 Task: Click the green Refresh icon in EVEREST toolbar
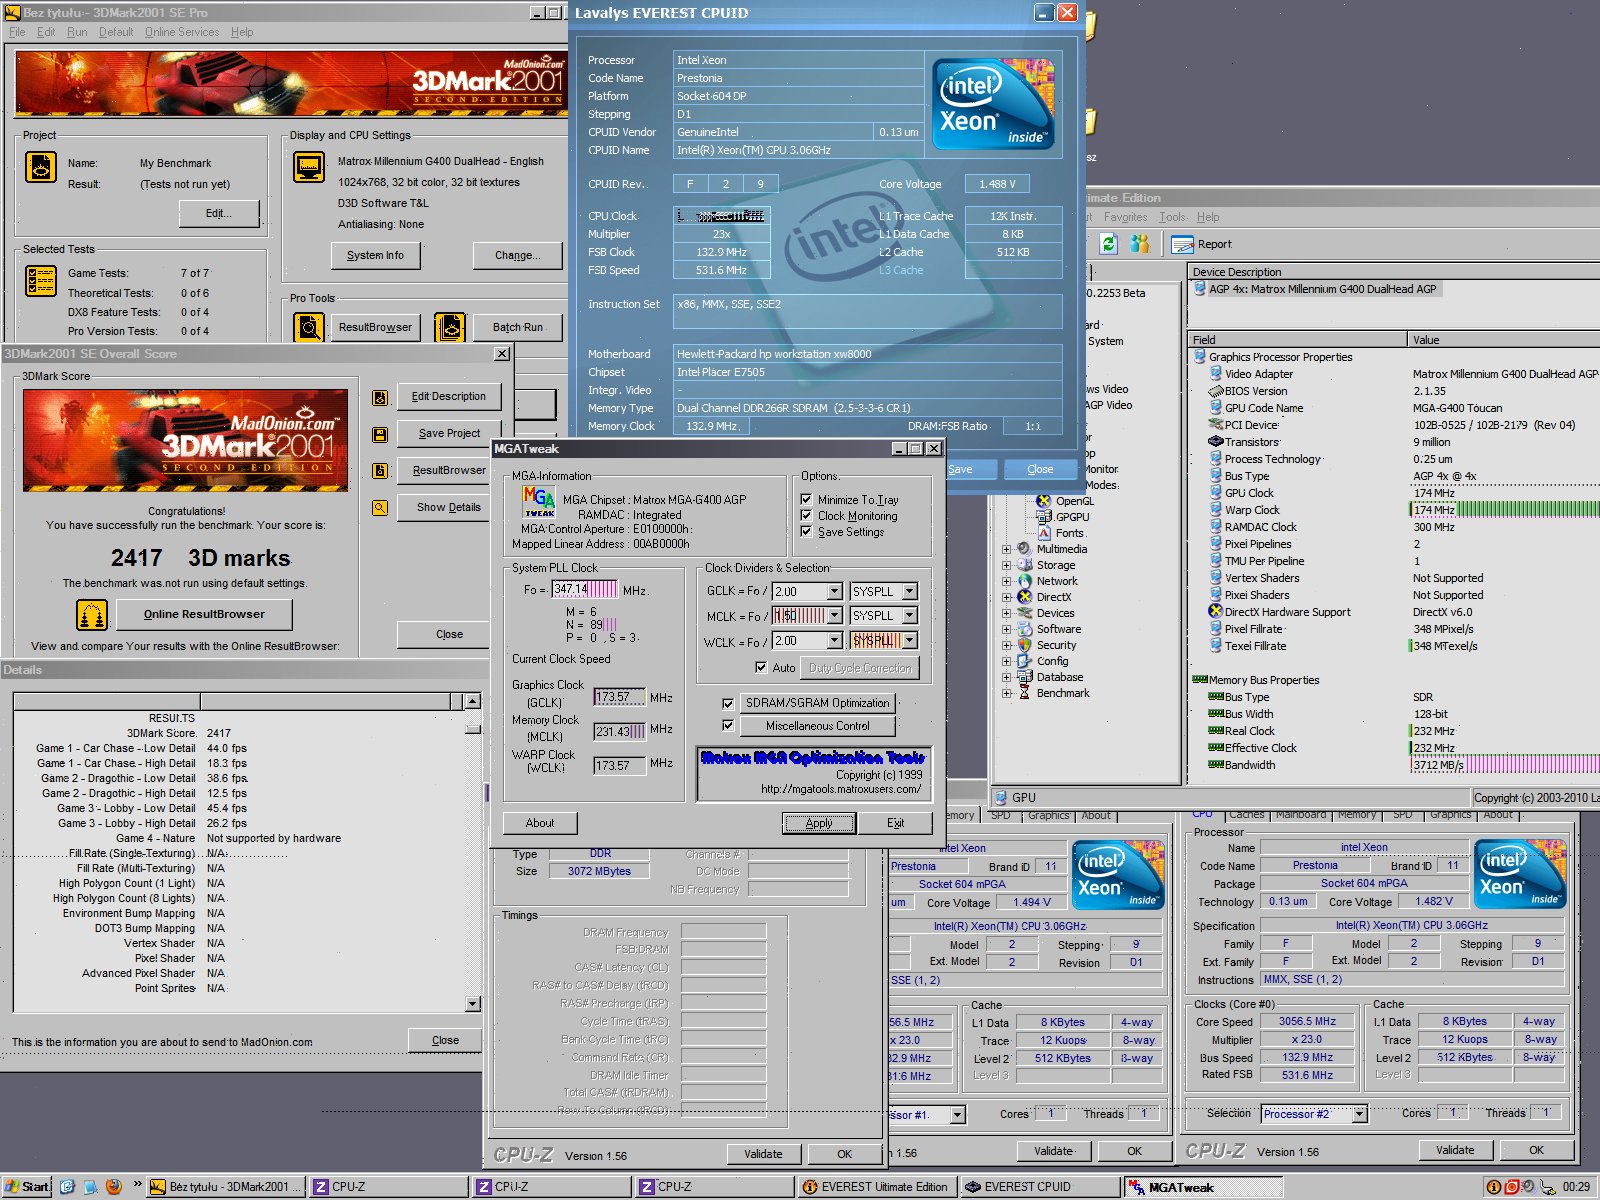tap(1108, 243)
